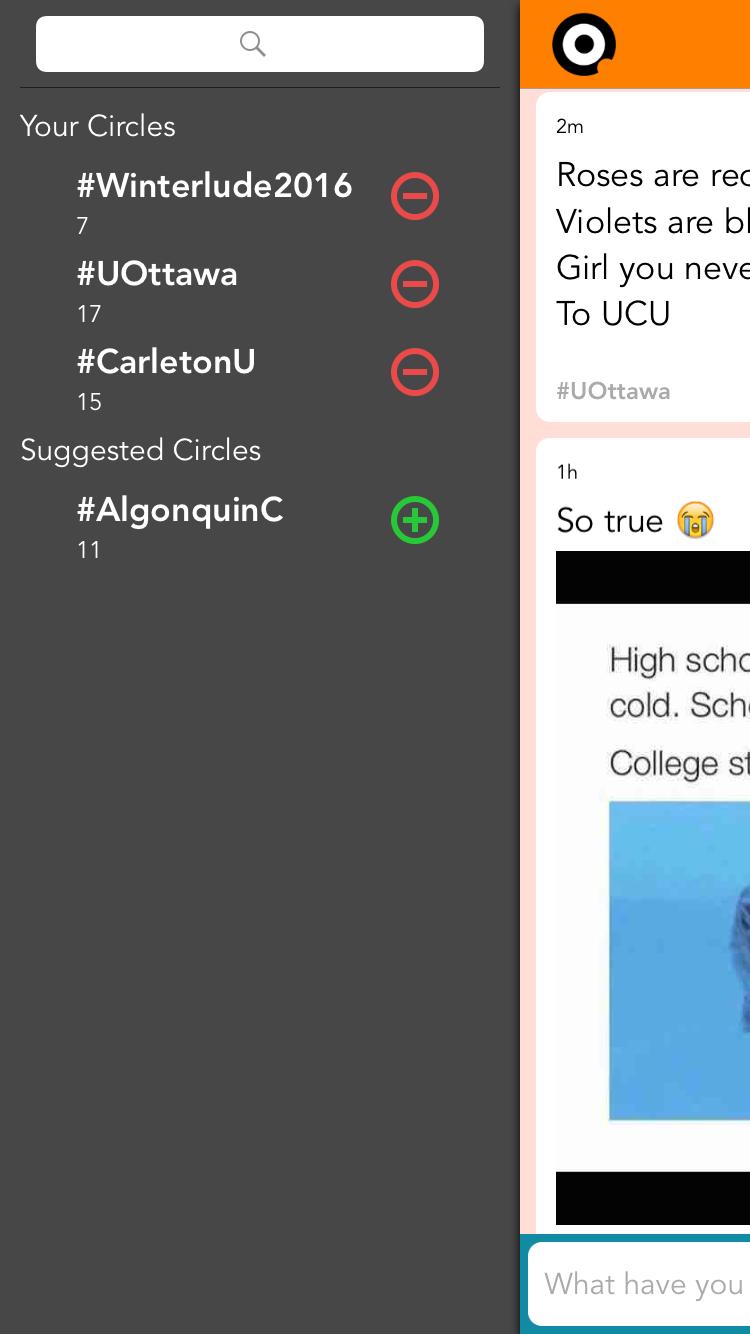Remove the #UOttawa circle with minus icon

(414, 284)
